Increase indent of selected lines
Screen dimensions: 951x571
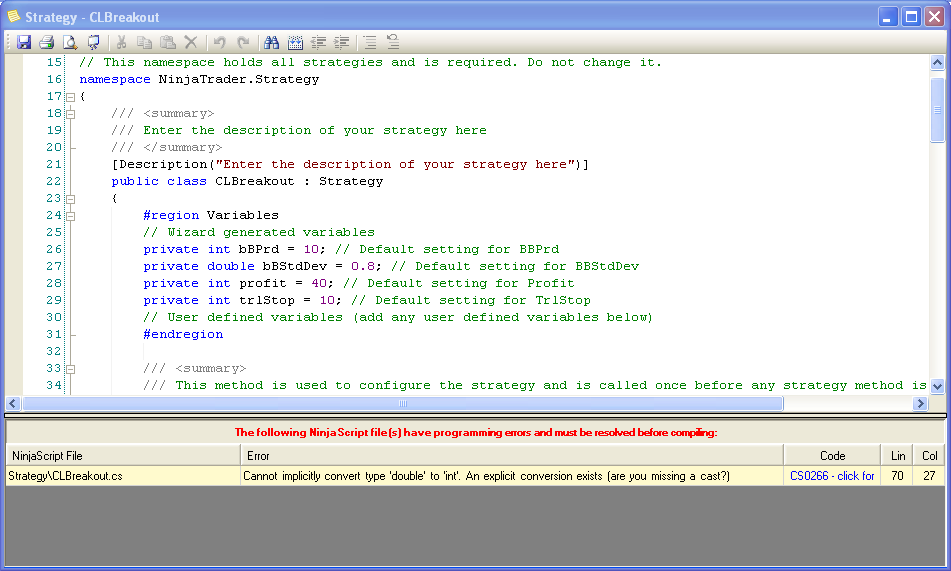coord(341,42)
